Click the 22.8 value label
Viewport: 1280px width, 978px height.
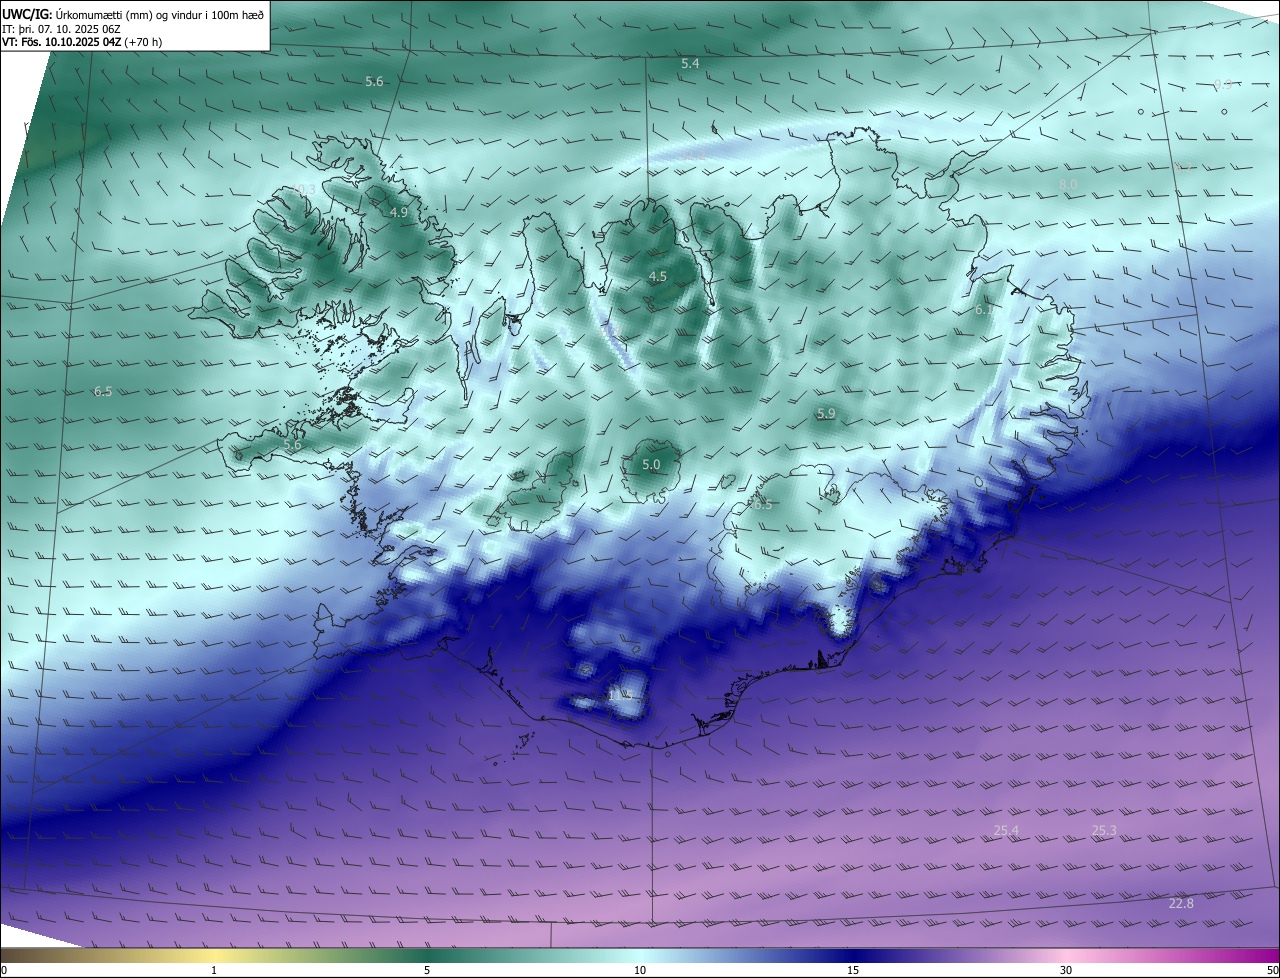pos(1181,904)
